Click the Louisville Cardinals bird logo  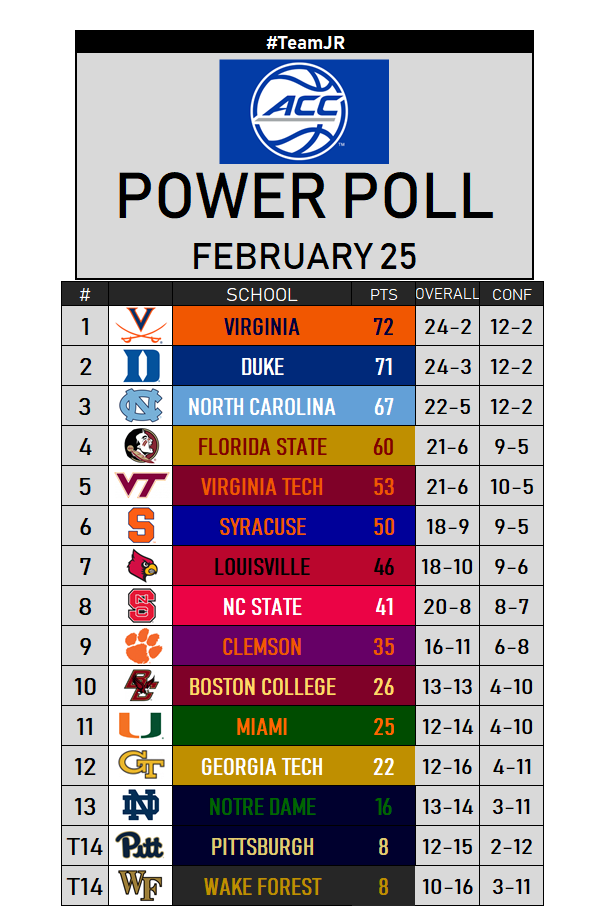140,566
